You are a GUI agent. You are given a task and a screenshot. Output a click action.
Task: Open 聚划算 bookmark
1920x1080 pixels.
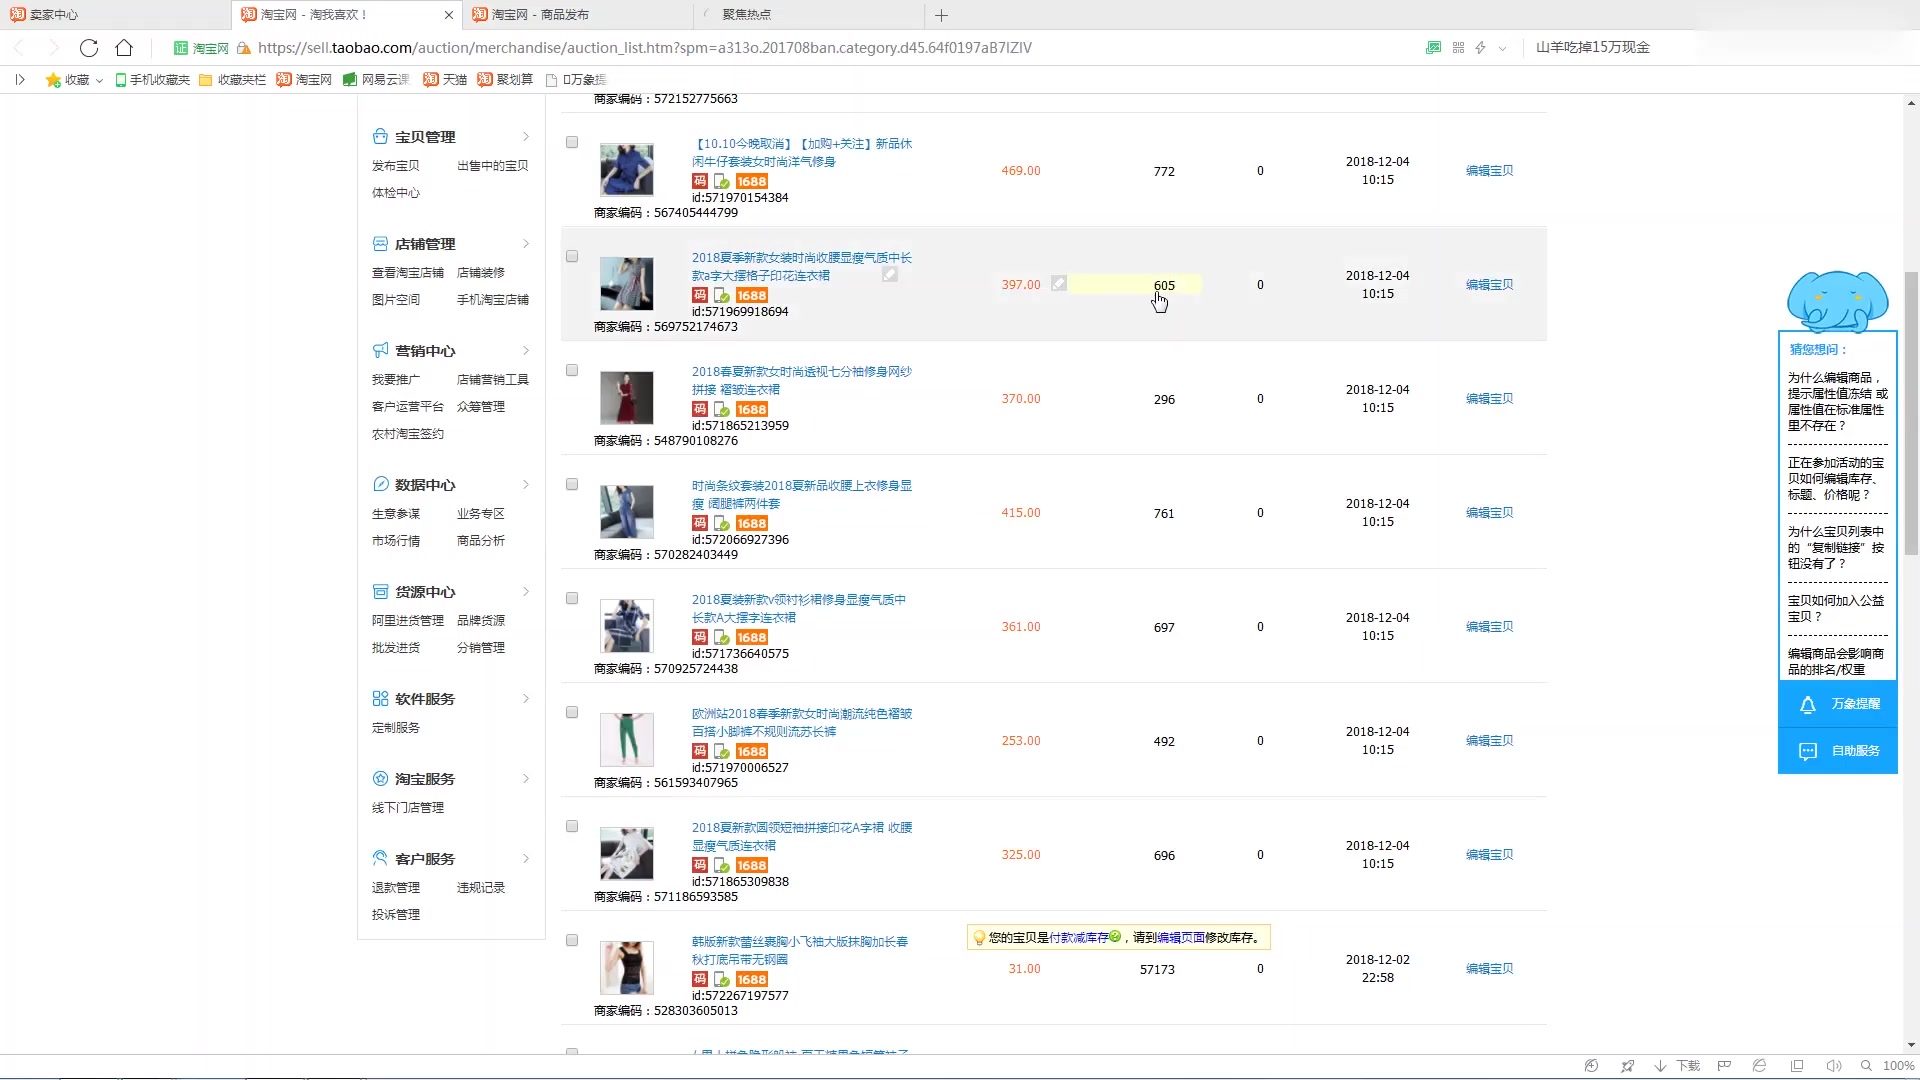pyautogui.click(x=505, y=80)
